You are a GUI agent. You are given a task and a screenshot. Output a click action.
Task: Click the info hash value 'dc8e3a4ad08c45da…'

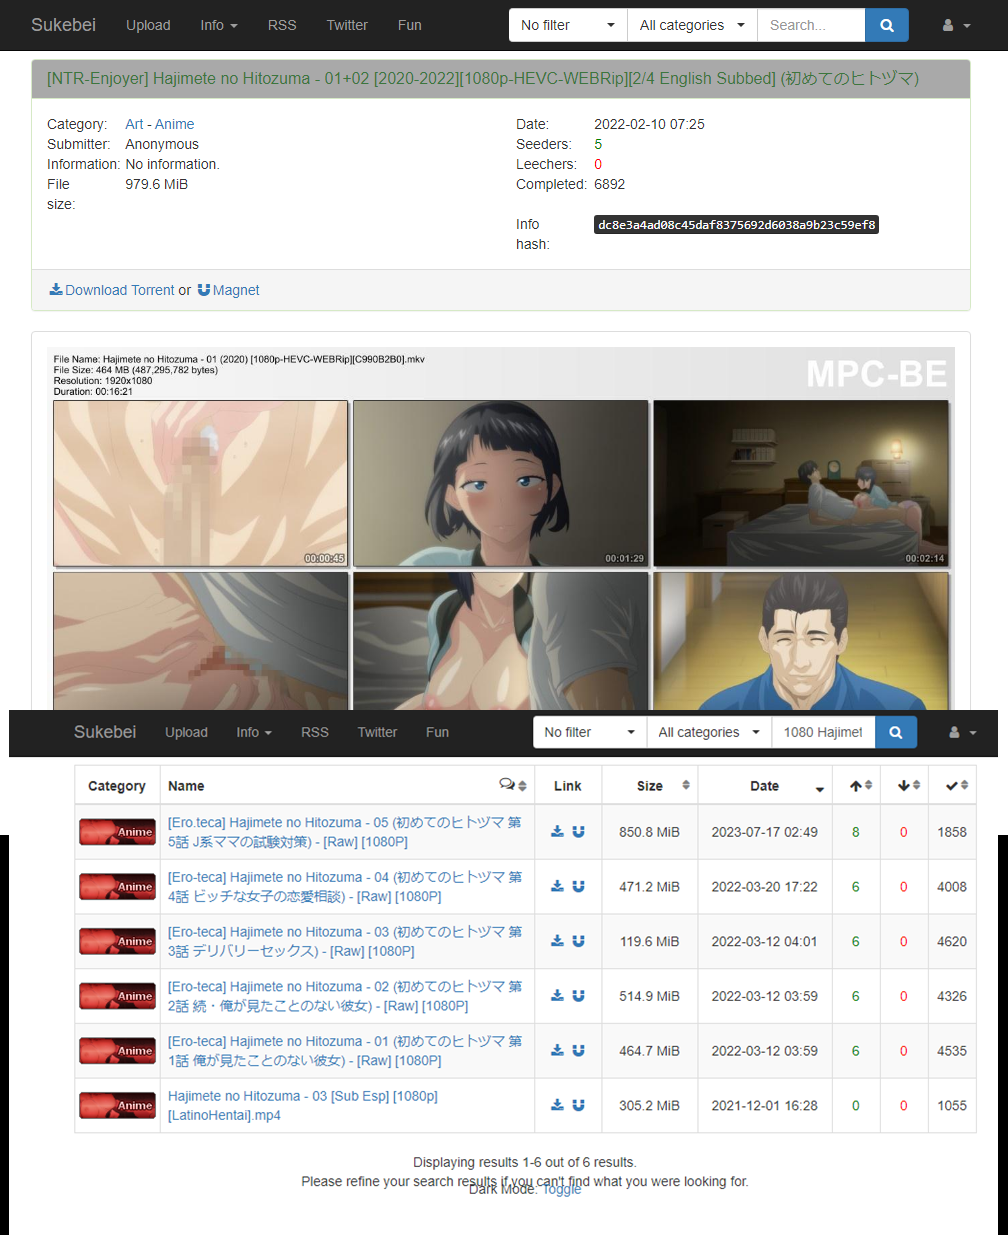737,225
